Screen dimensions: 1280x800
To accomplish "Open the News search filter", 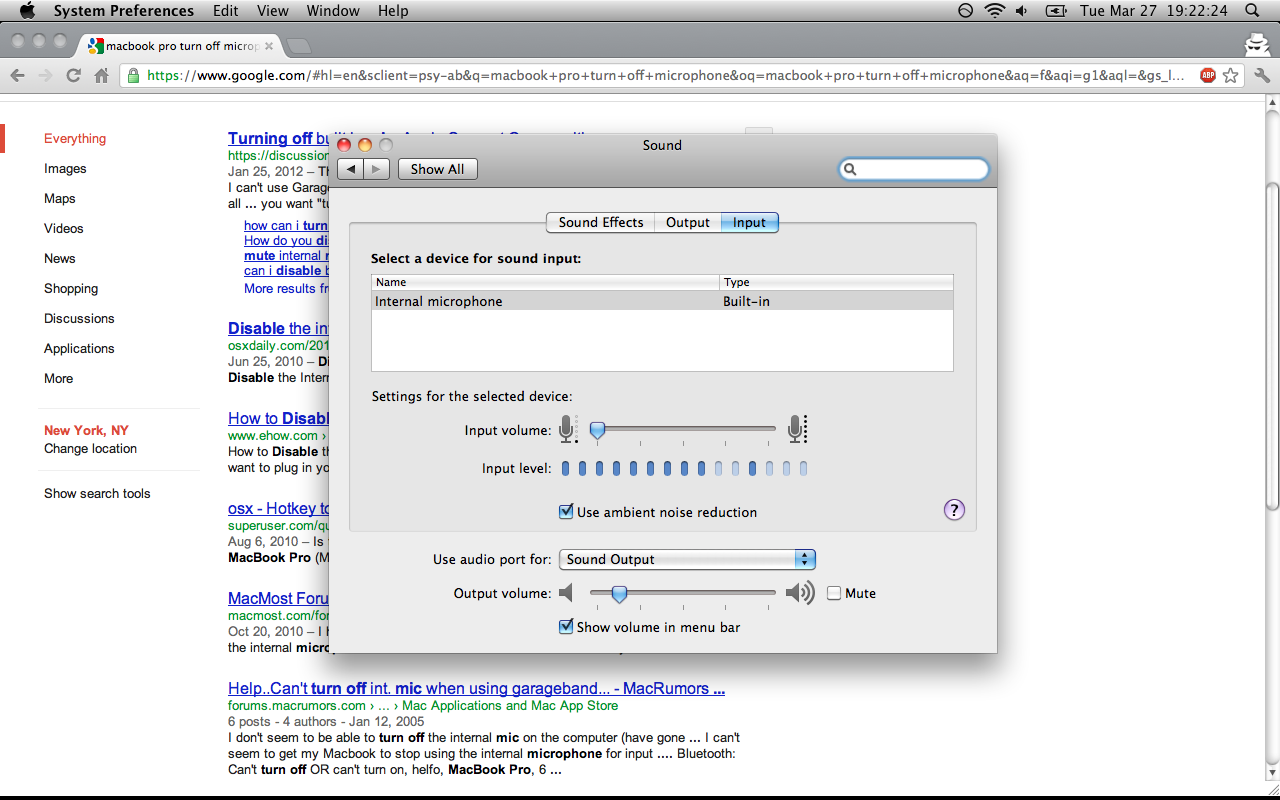I will tap(60, 258).
